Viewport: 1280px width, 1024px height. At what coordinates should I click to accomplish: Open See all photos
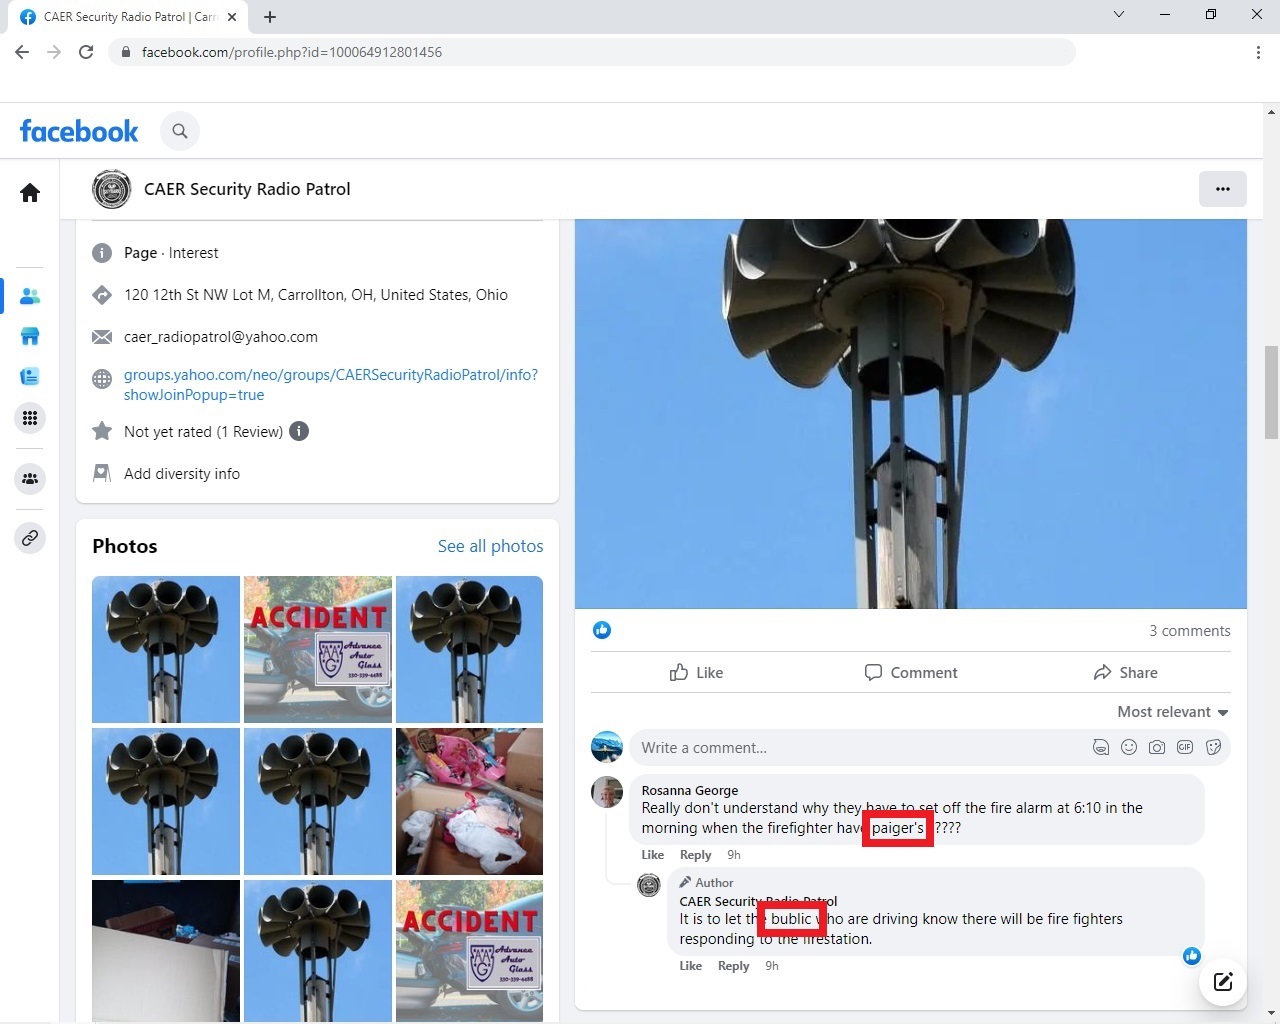tap(490, 546)
